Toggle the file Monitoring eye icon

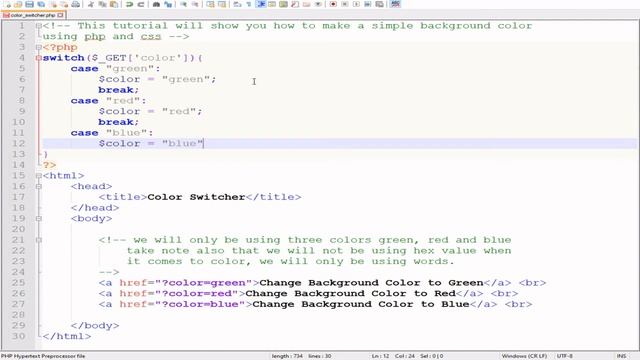[x=318, y=4]
